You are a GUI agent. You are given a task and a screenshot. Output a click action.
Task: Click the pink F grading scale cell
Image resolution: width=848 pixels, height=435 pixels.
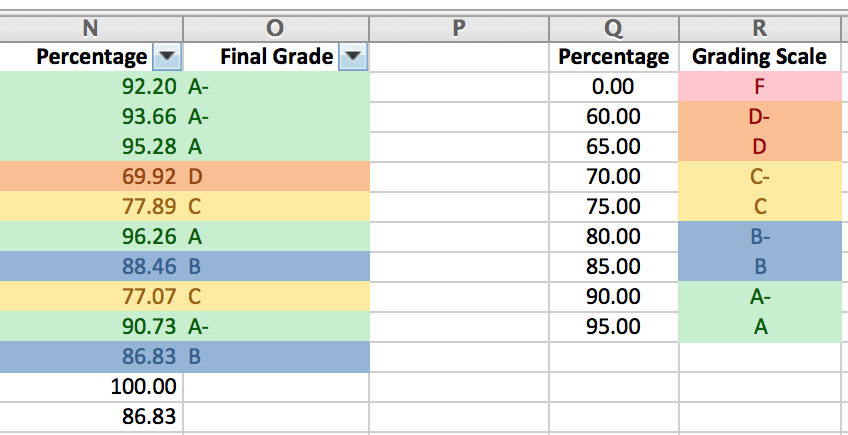pos(759,87)
